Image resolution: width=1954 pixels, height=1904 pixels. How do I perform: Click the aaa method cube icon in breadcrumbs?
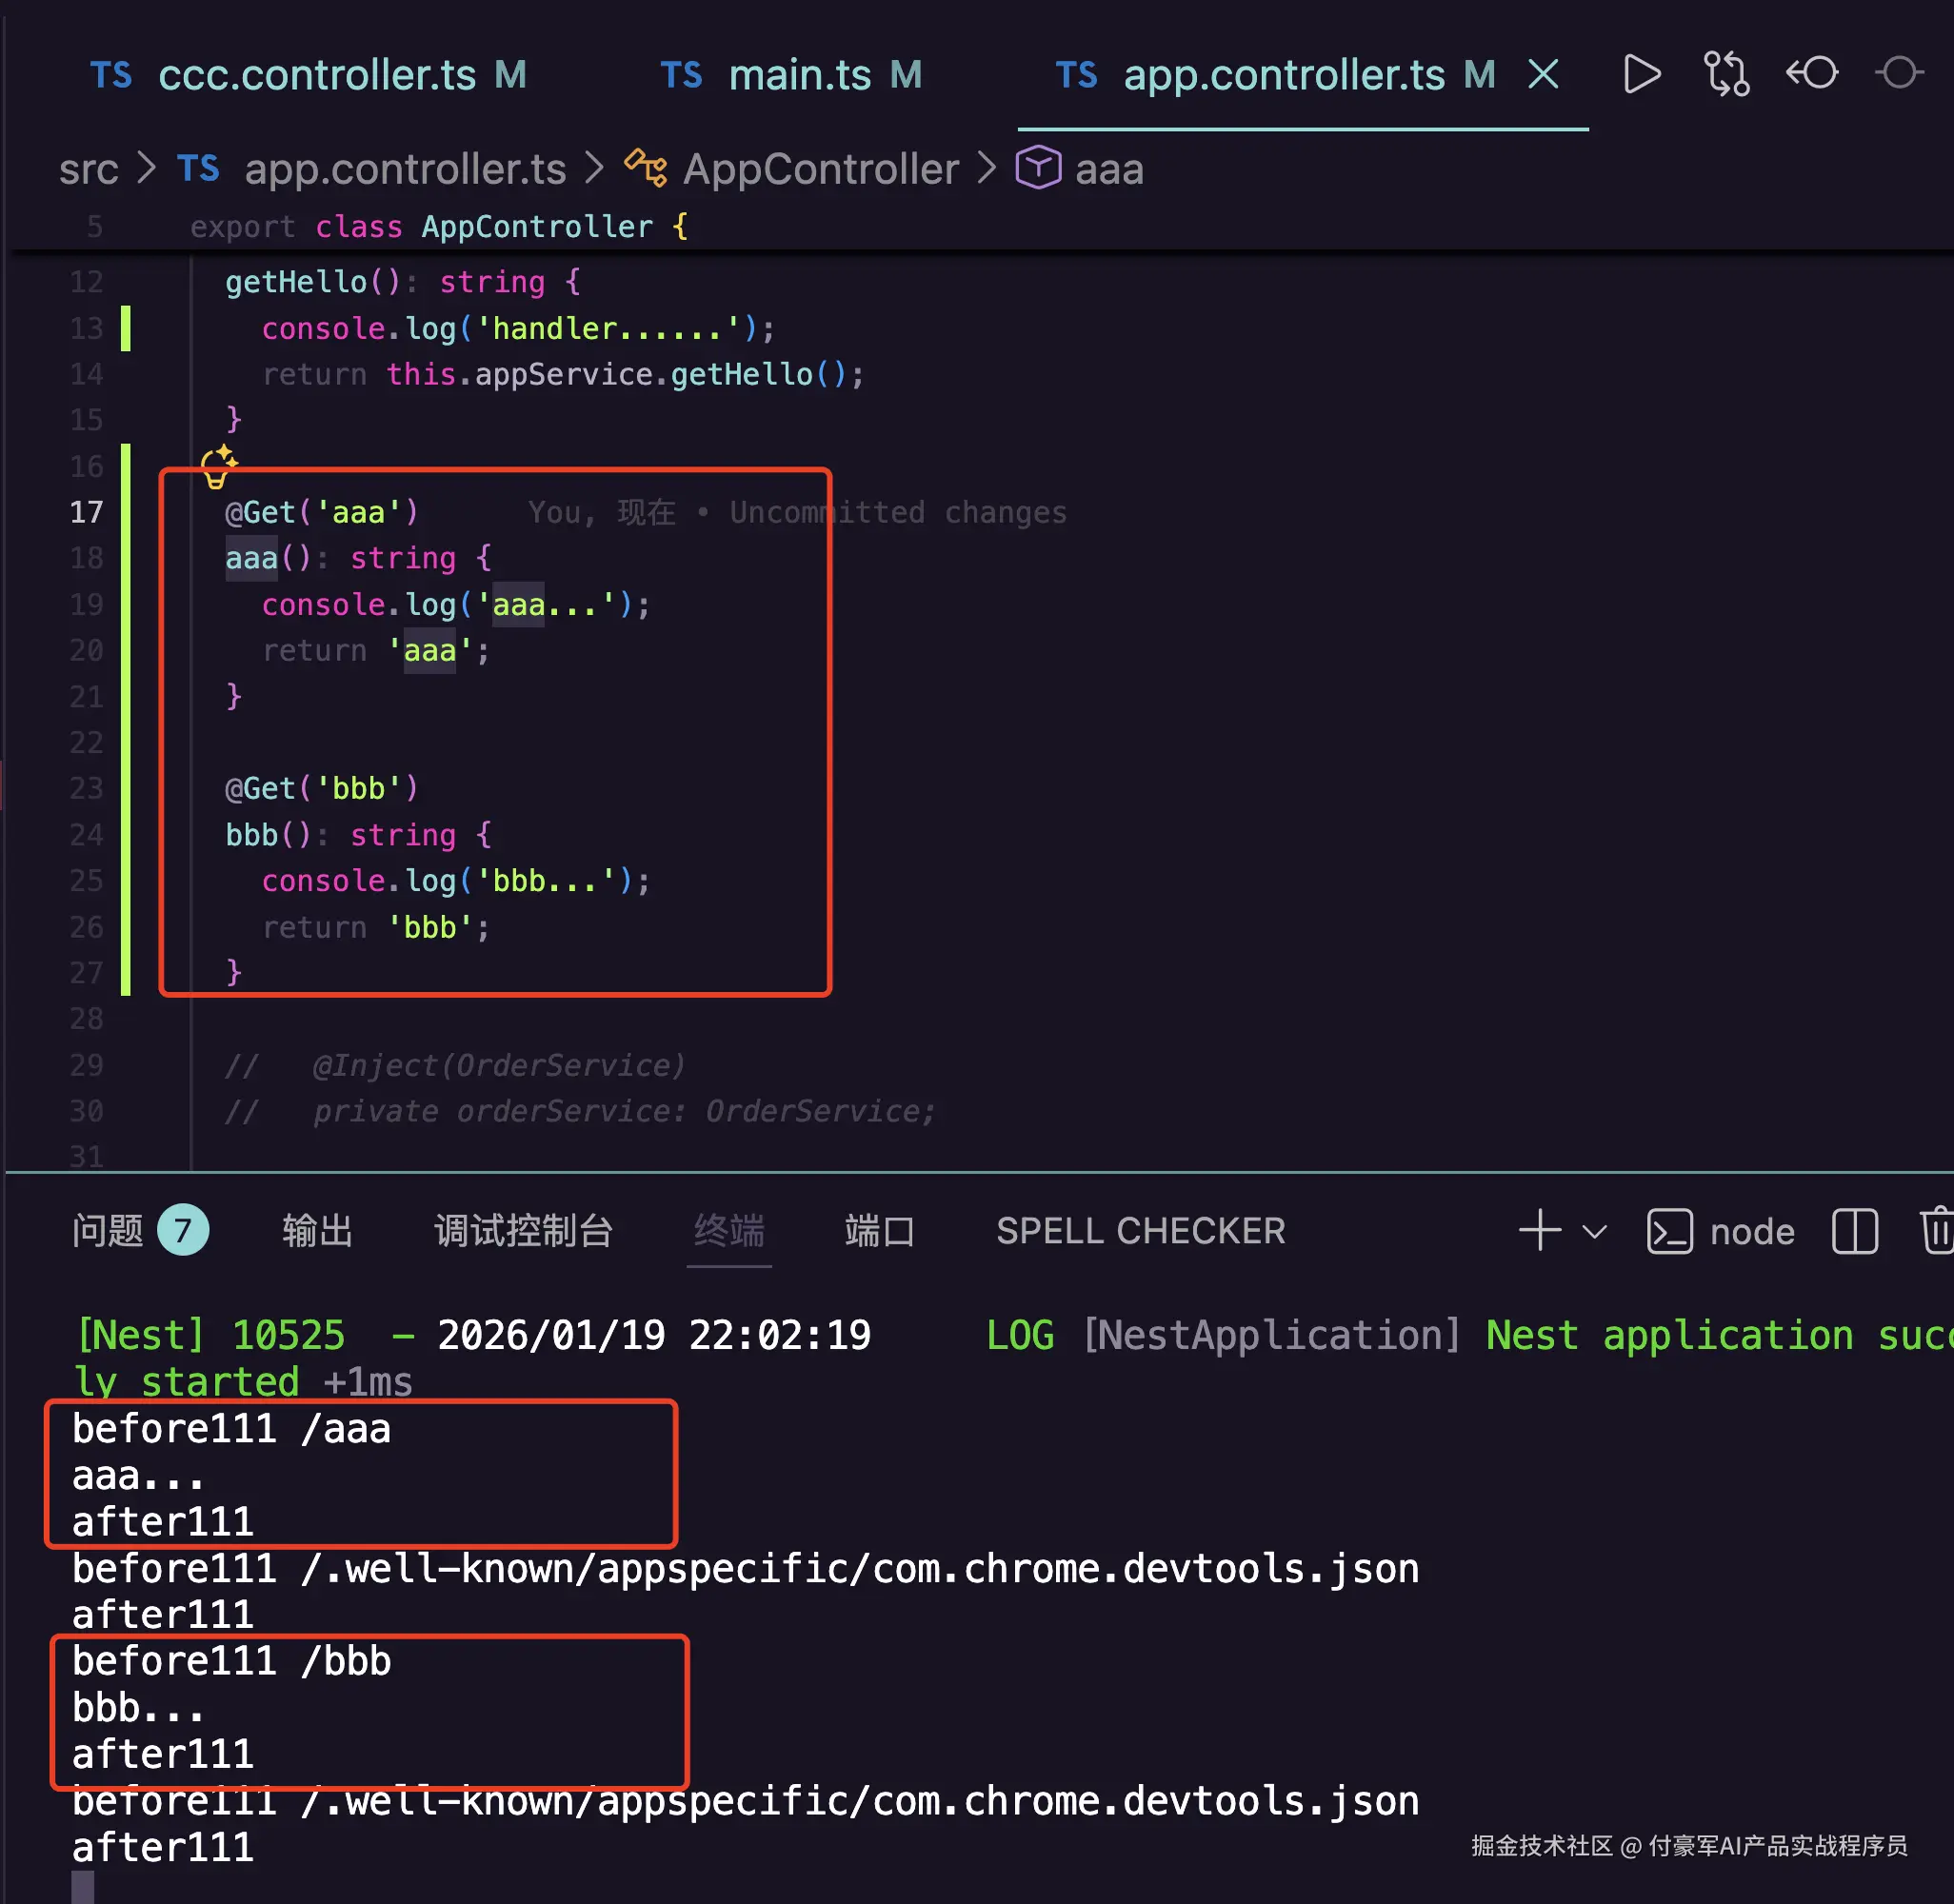pos(1038,168)
